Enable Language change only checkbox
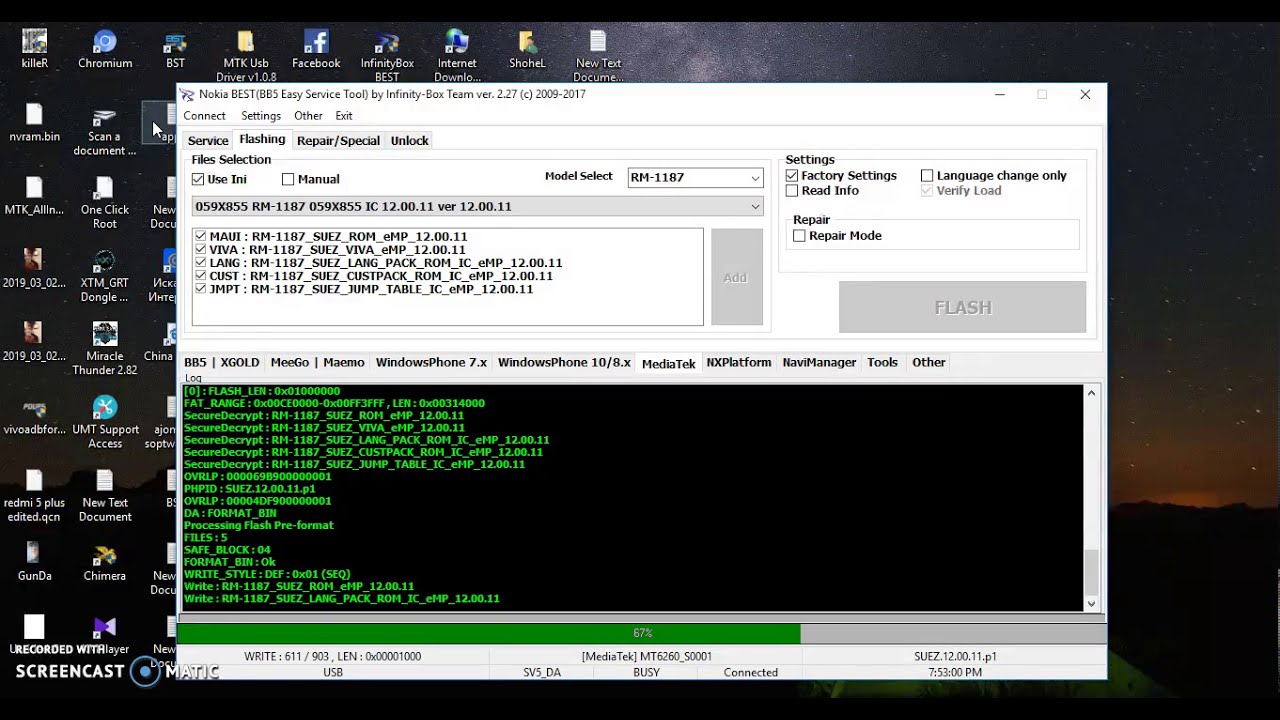 coord(927,175)
